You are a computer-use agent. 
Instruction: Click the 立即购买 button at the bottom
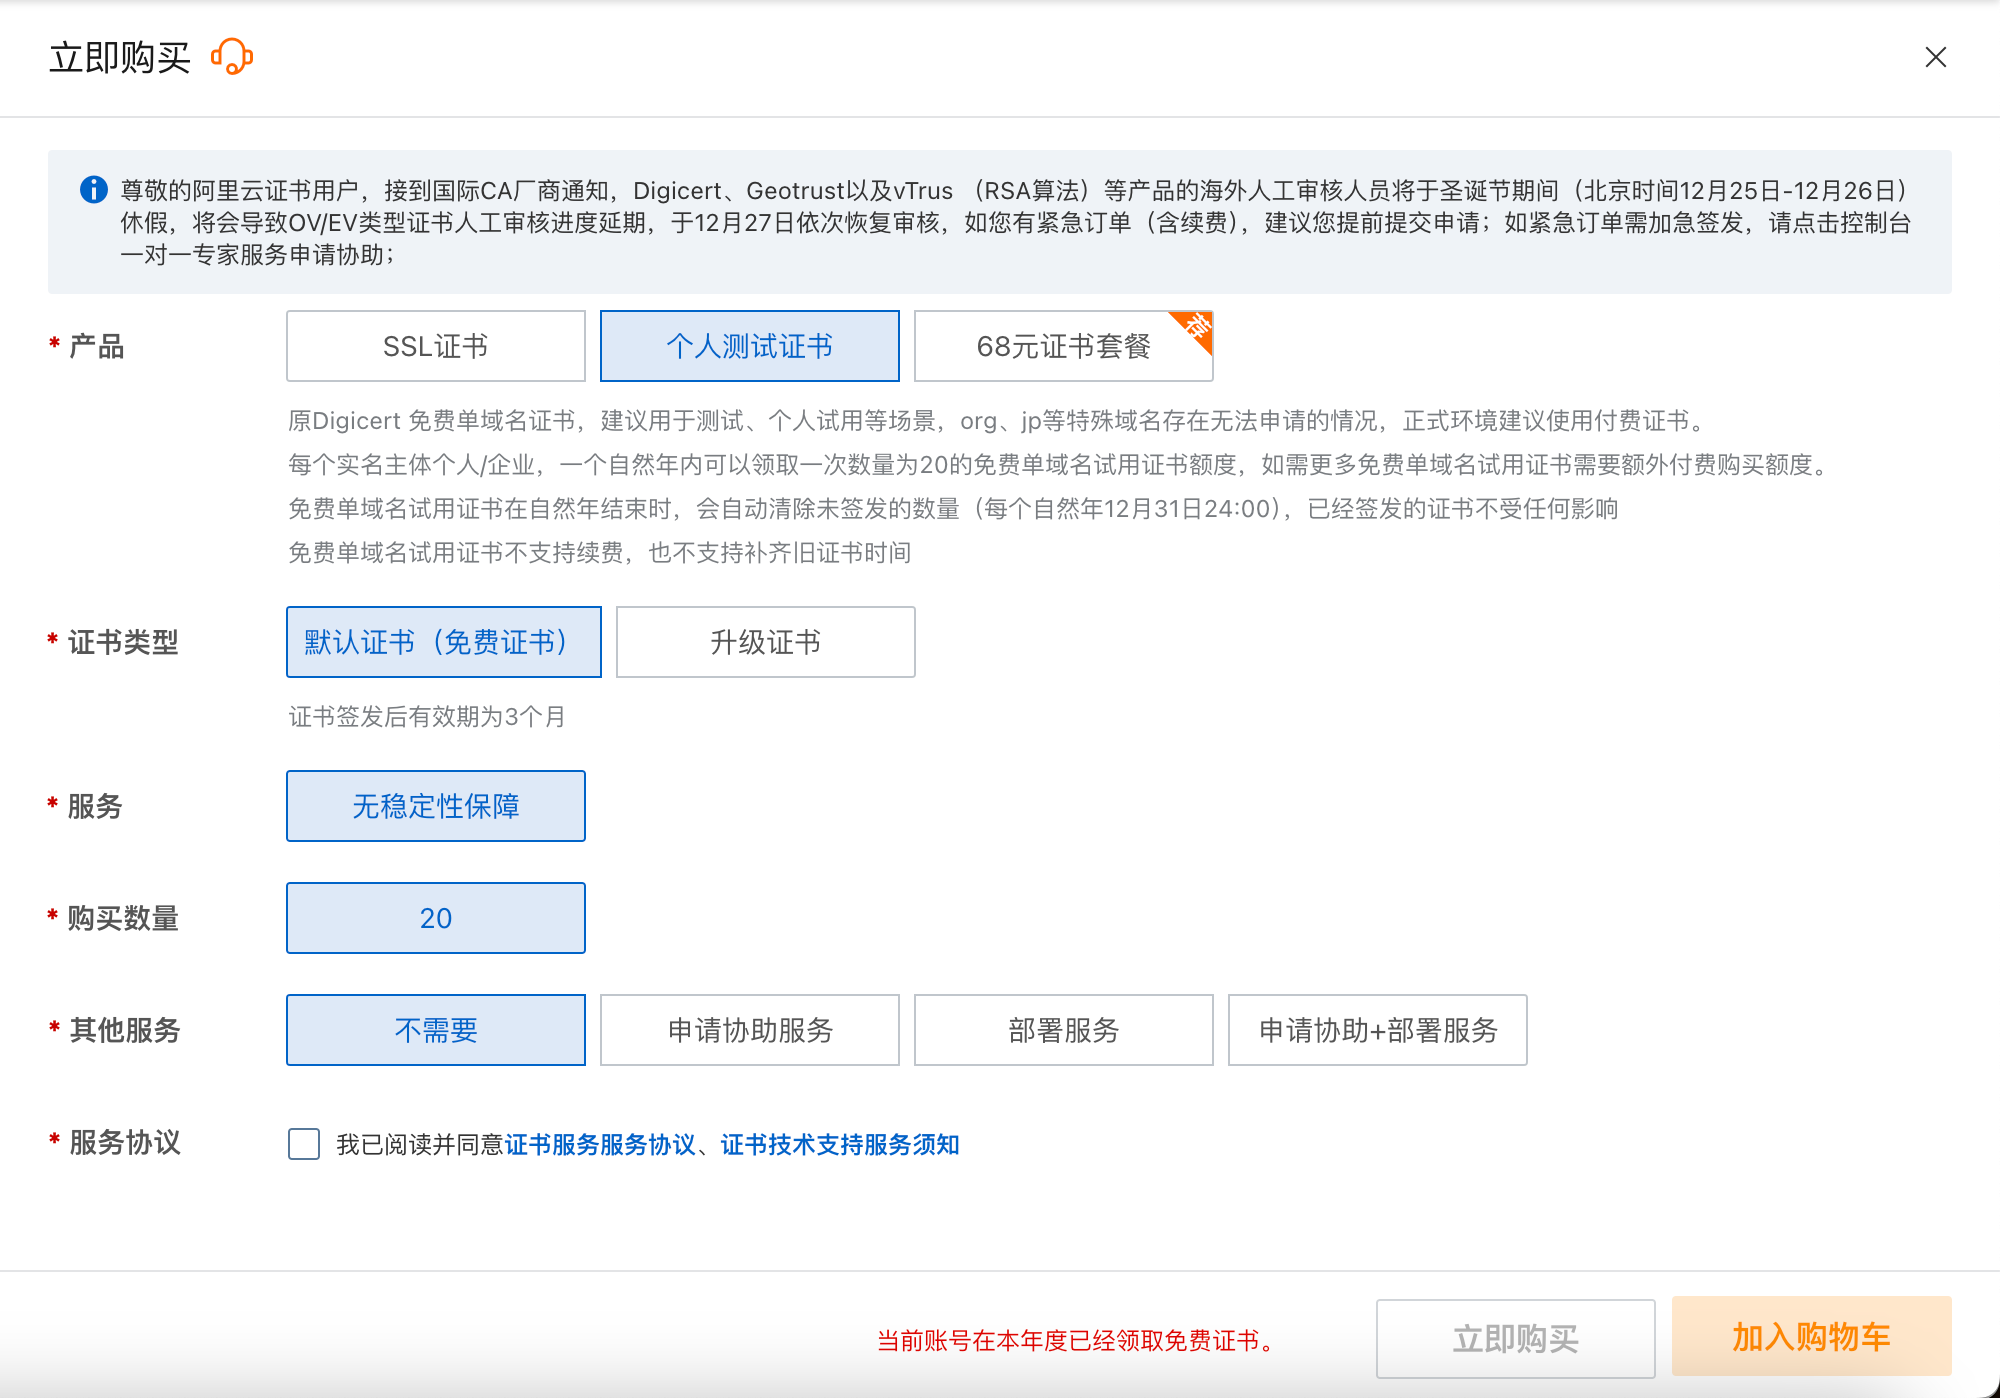tap(1515, 1338)
